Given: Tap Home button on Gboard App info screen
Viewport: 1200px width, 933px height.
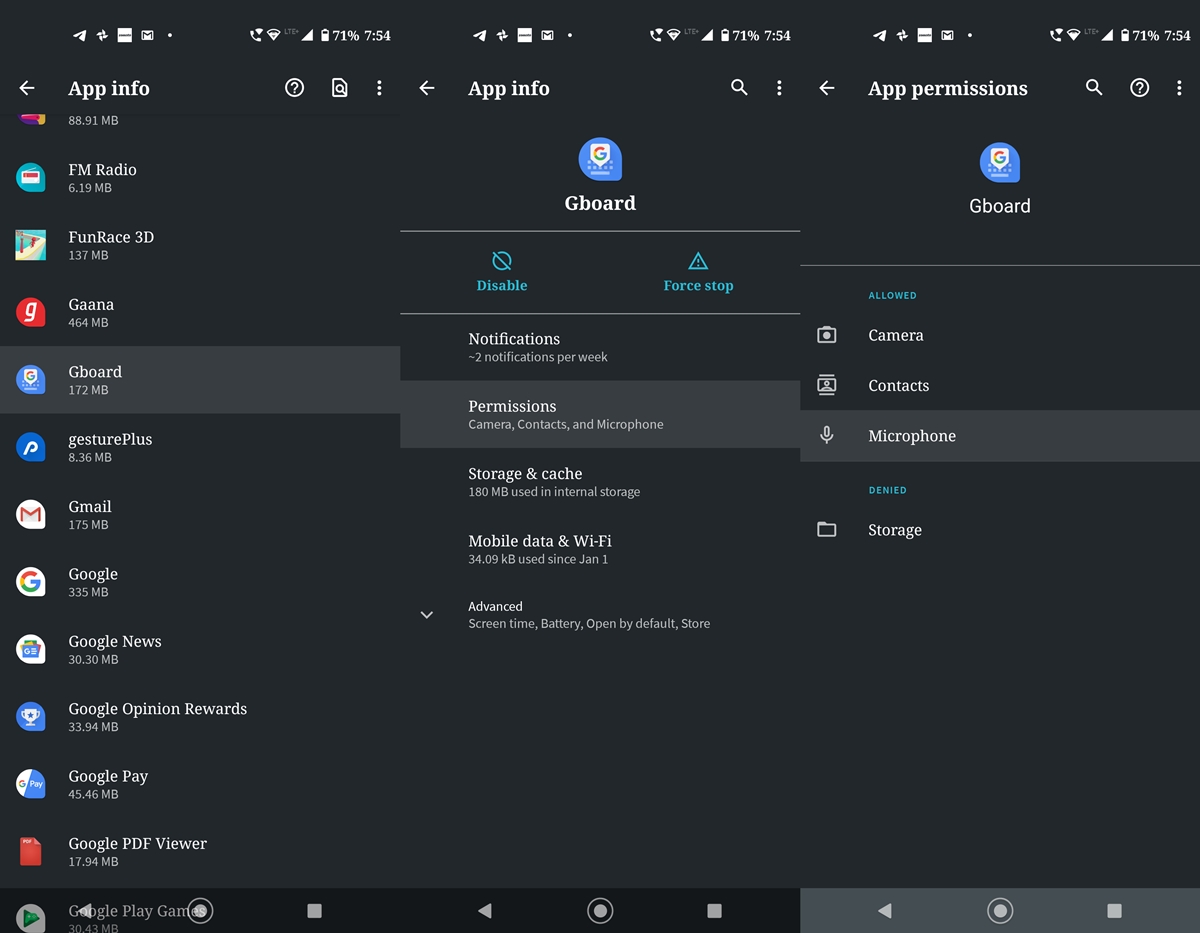Looking at the screenshot, I should [600, 910].
